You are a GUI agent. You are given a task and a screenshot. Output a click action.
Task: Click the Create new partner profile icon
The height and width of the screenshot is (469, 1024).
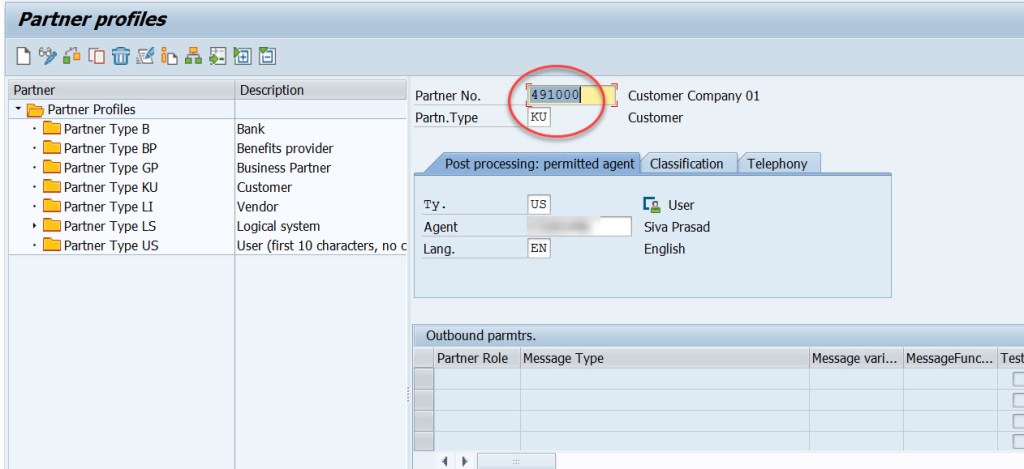pyautogui.click(x=23, y=56)
